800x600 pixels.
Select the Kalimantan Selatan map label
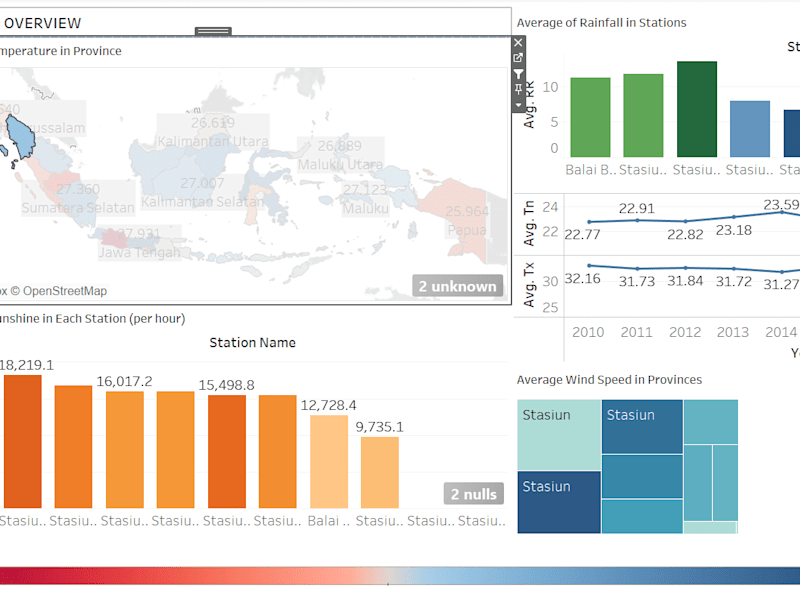point(202,202)
